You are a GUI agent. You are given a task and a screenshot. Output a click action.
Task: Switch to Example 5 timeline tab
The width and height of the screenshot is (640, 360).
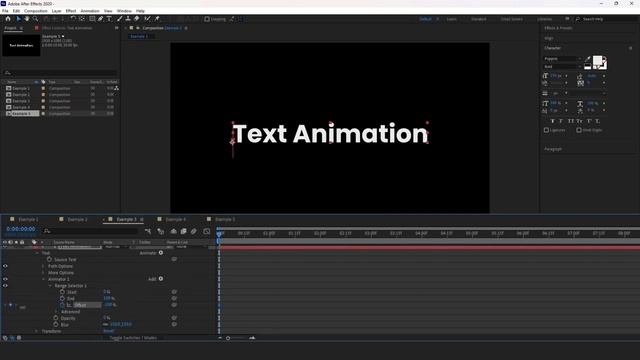click(225, 220)
